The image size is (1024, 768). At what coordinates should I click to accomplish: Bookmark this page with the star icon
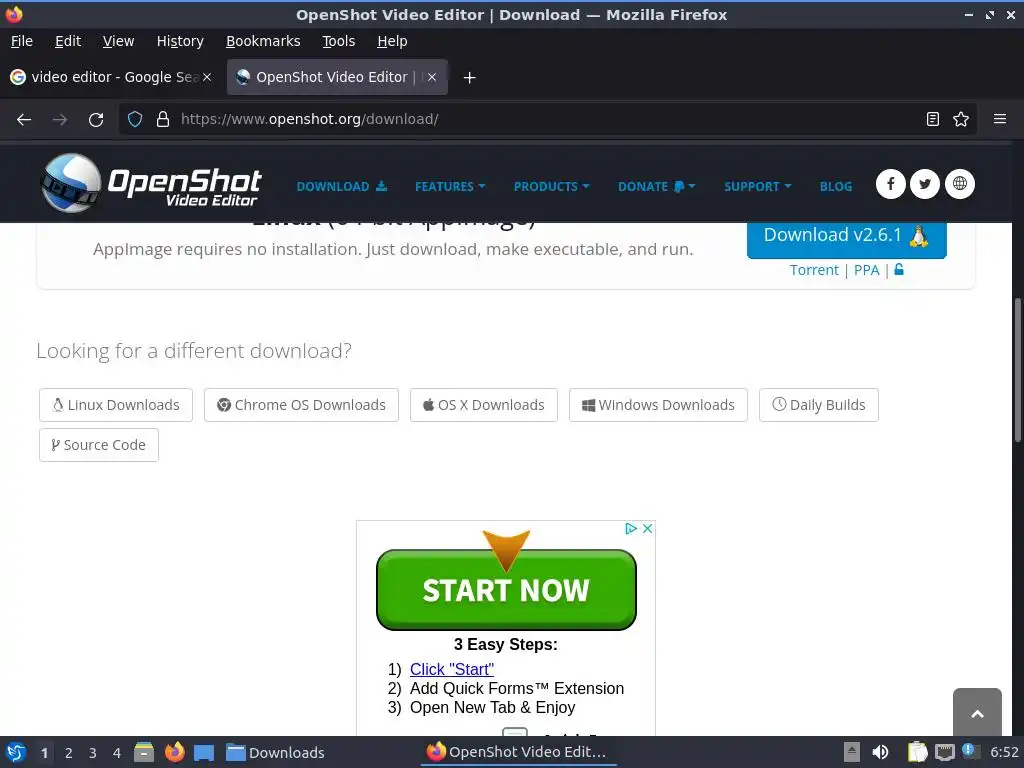point(961,120)
